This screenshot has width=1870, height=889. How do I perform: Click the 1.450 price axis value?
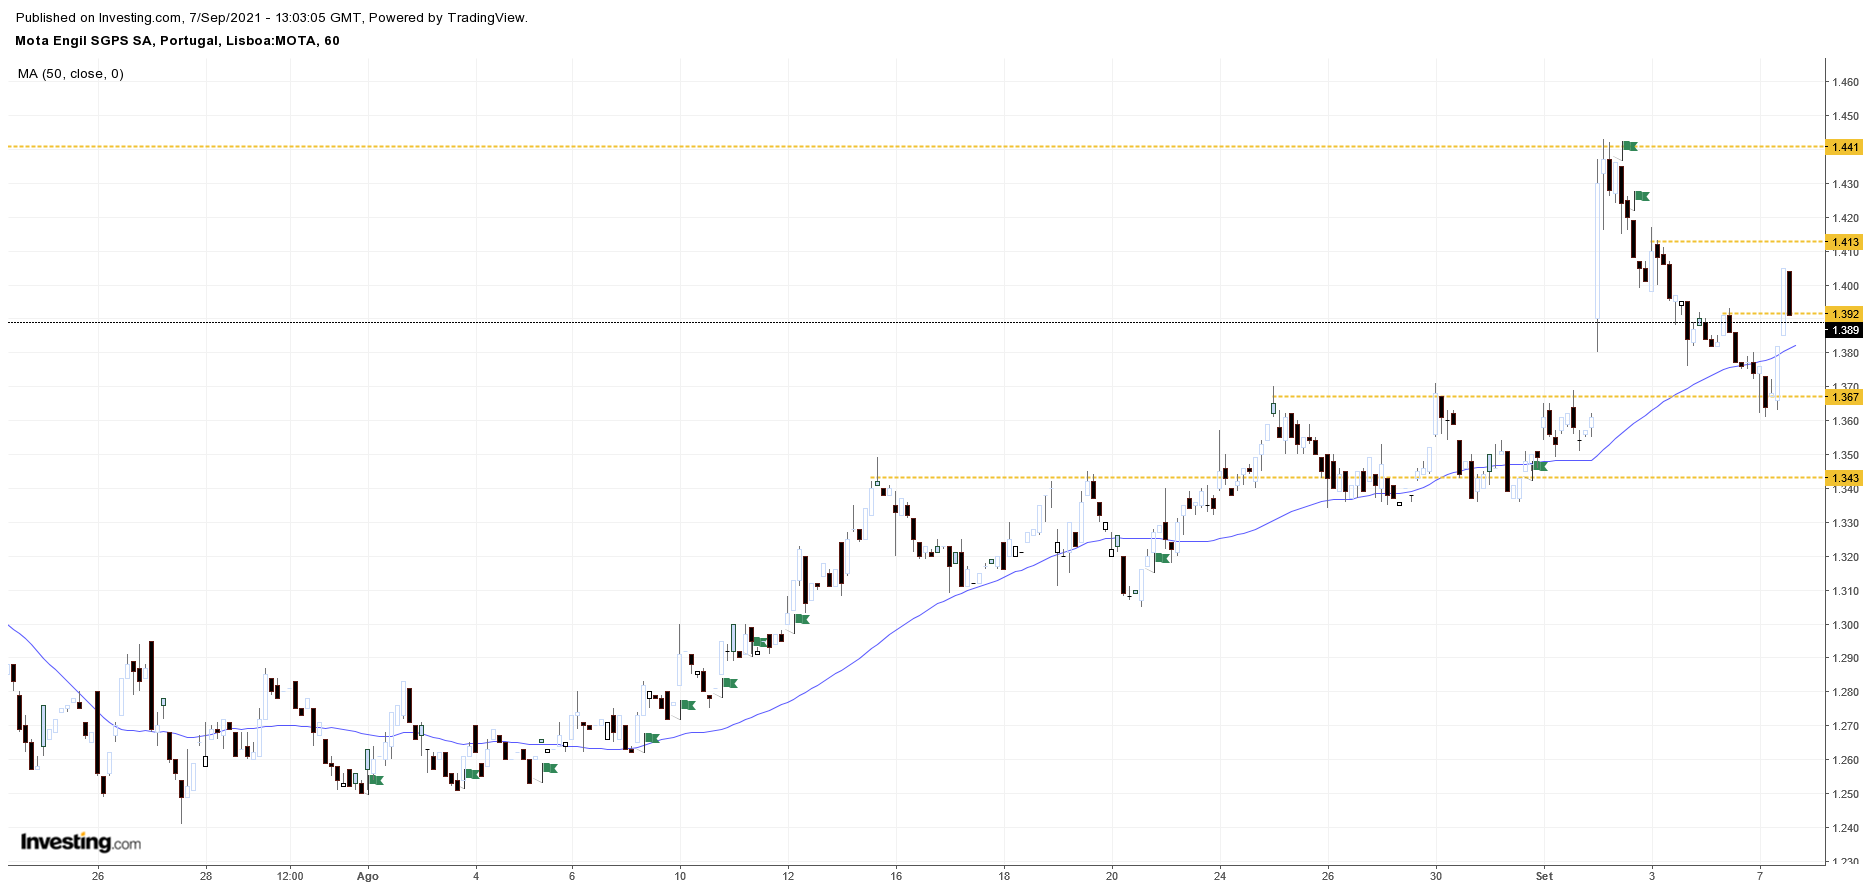[x=1845, y=117]
